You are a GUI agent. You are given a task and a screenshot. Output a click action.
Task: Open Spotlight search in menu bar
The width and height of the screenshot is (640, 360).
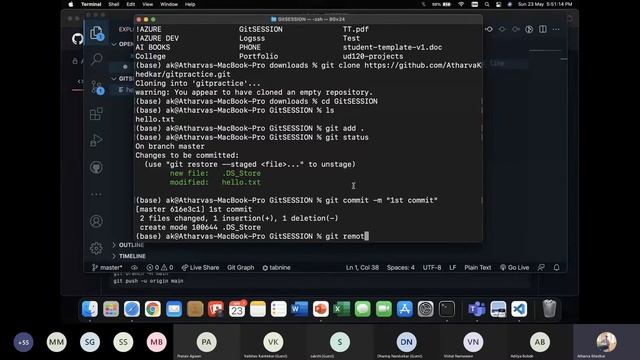click(487, 4)
